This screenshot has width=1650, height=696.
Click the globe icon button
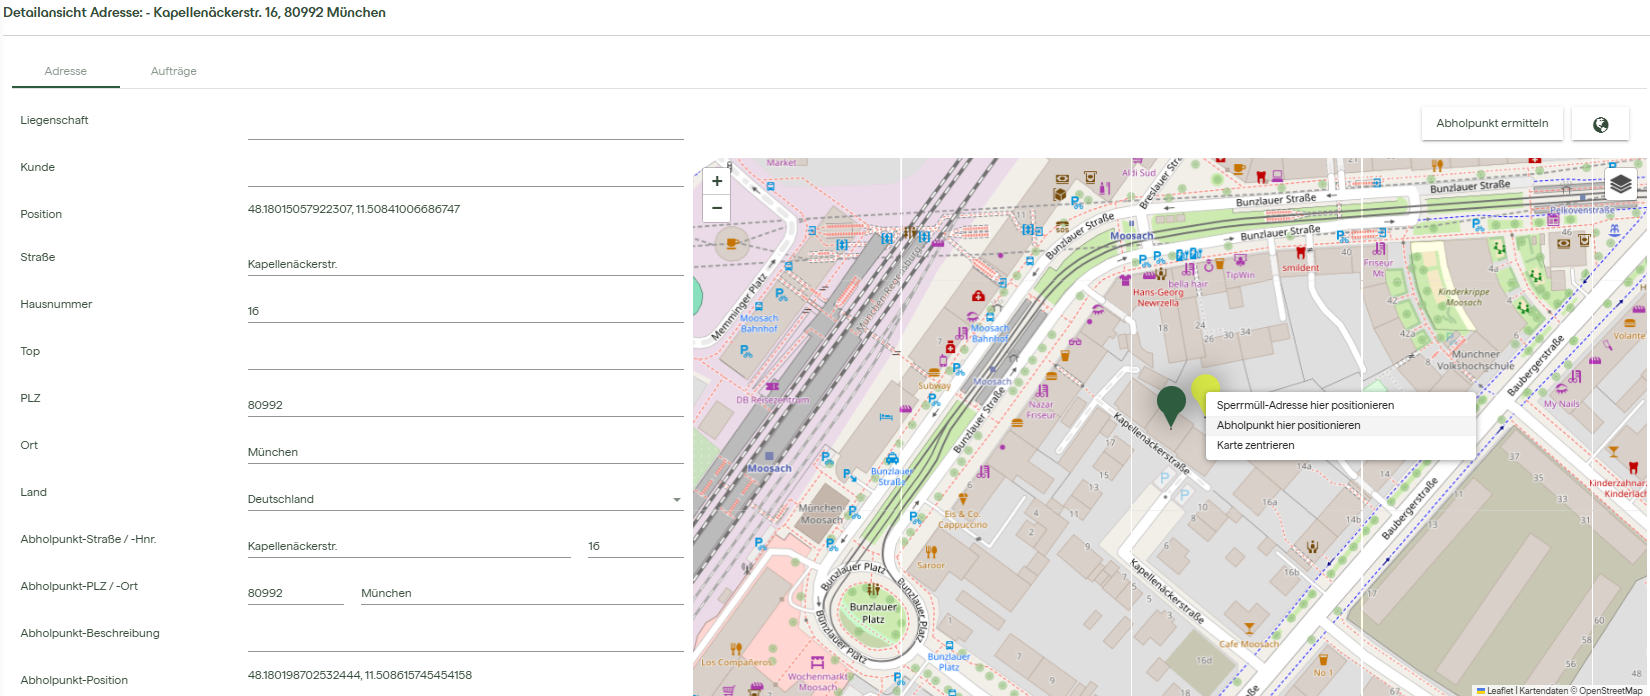coord(1600,124)
